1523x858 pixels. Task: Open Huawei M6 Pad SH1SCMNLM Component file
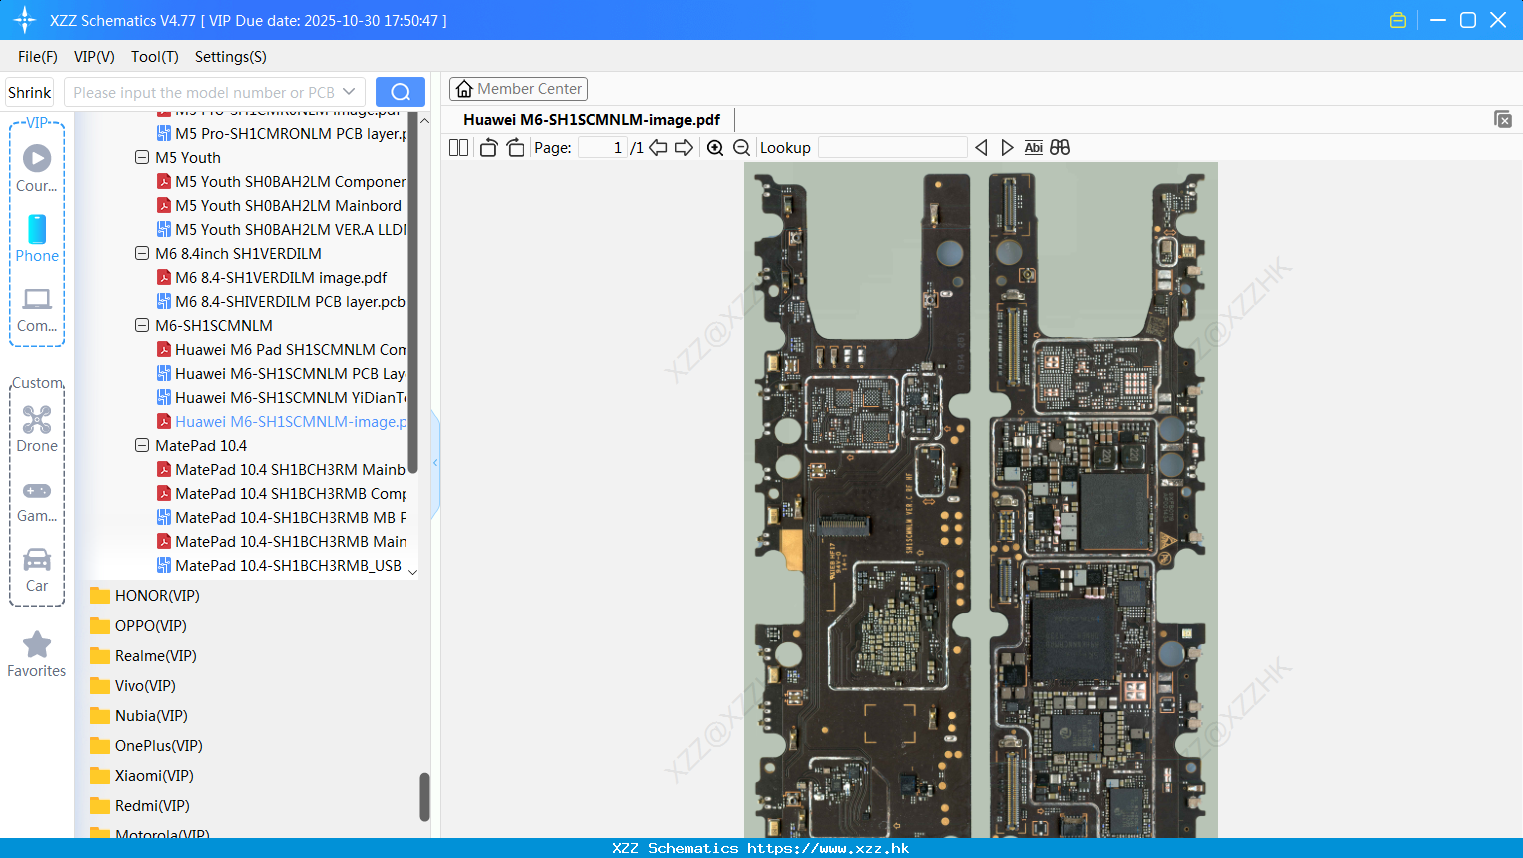[x=282, y=349]
